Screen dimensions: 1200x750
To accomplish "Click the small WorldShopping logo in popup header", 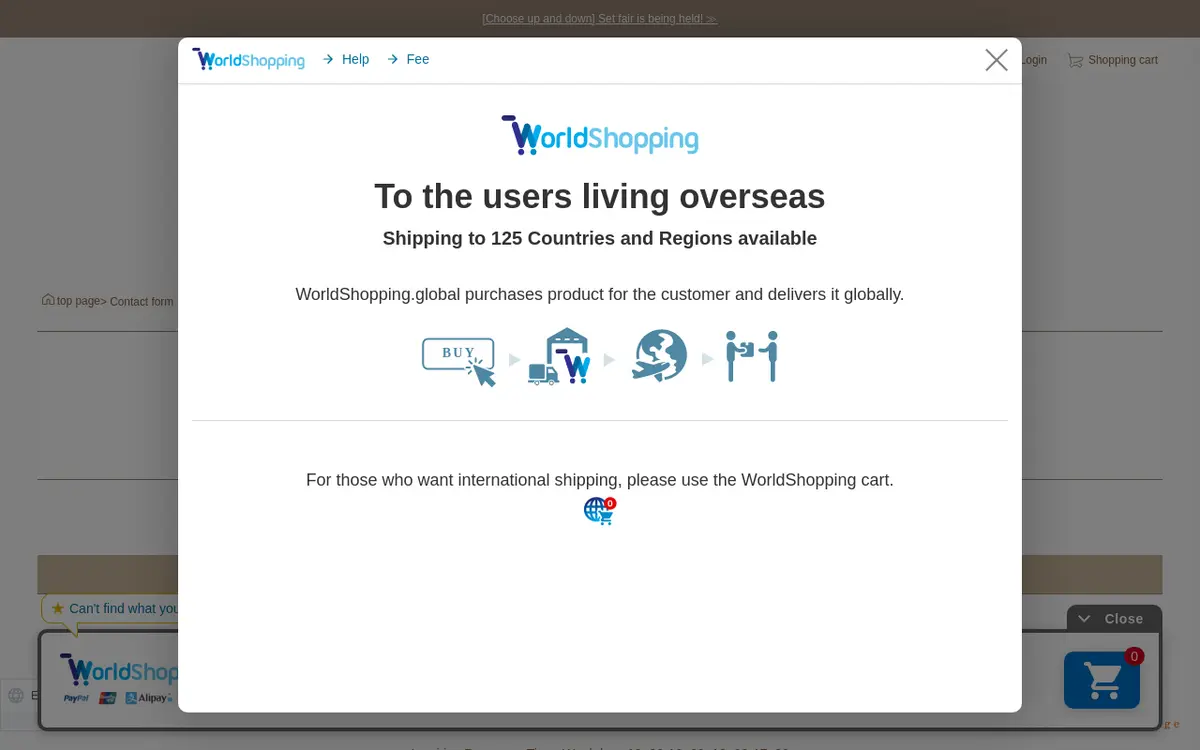I will point(248,59).
